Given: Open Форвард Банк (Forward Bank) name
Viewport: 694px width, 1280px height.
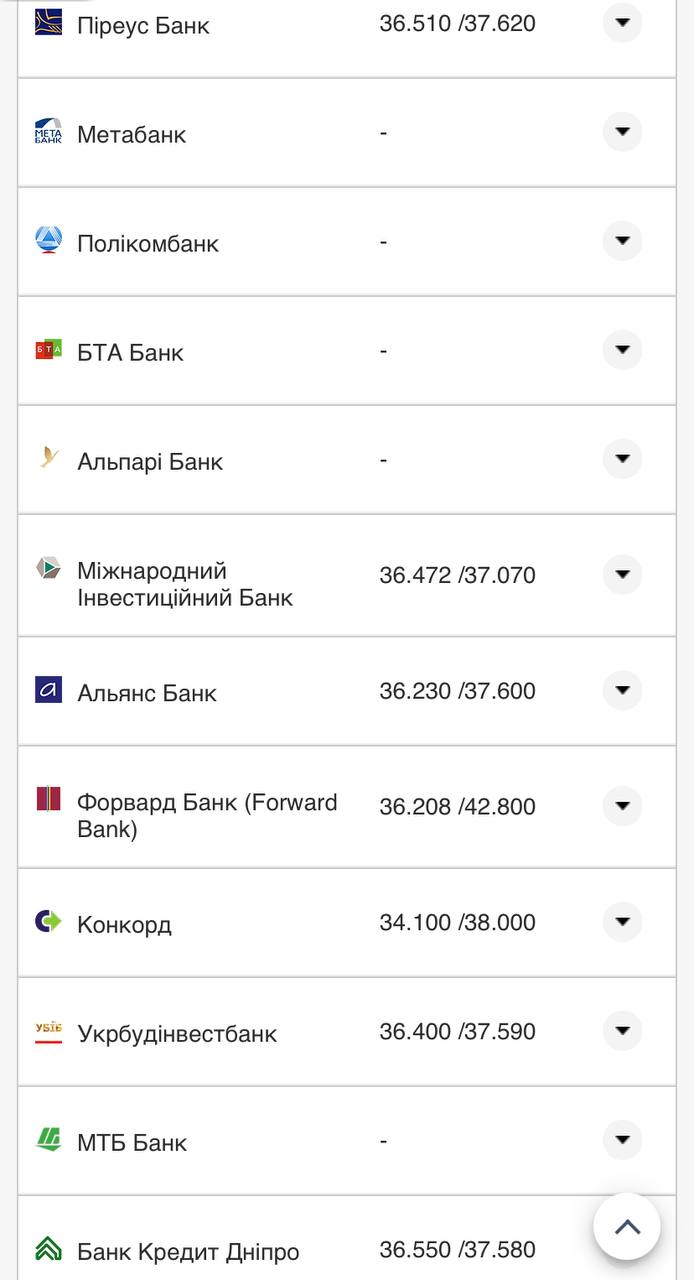Looking at the screenshot, I should coord(207,815).
